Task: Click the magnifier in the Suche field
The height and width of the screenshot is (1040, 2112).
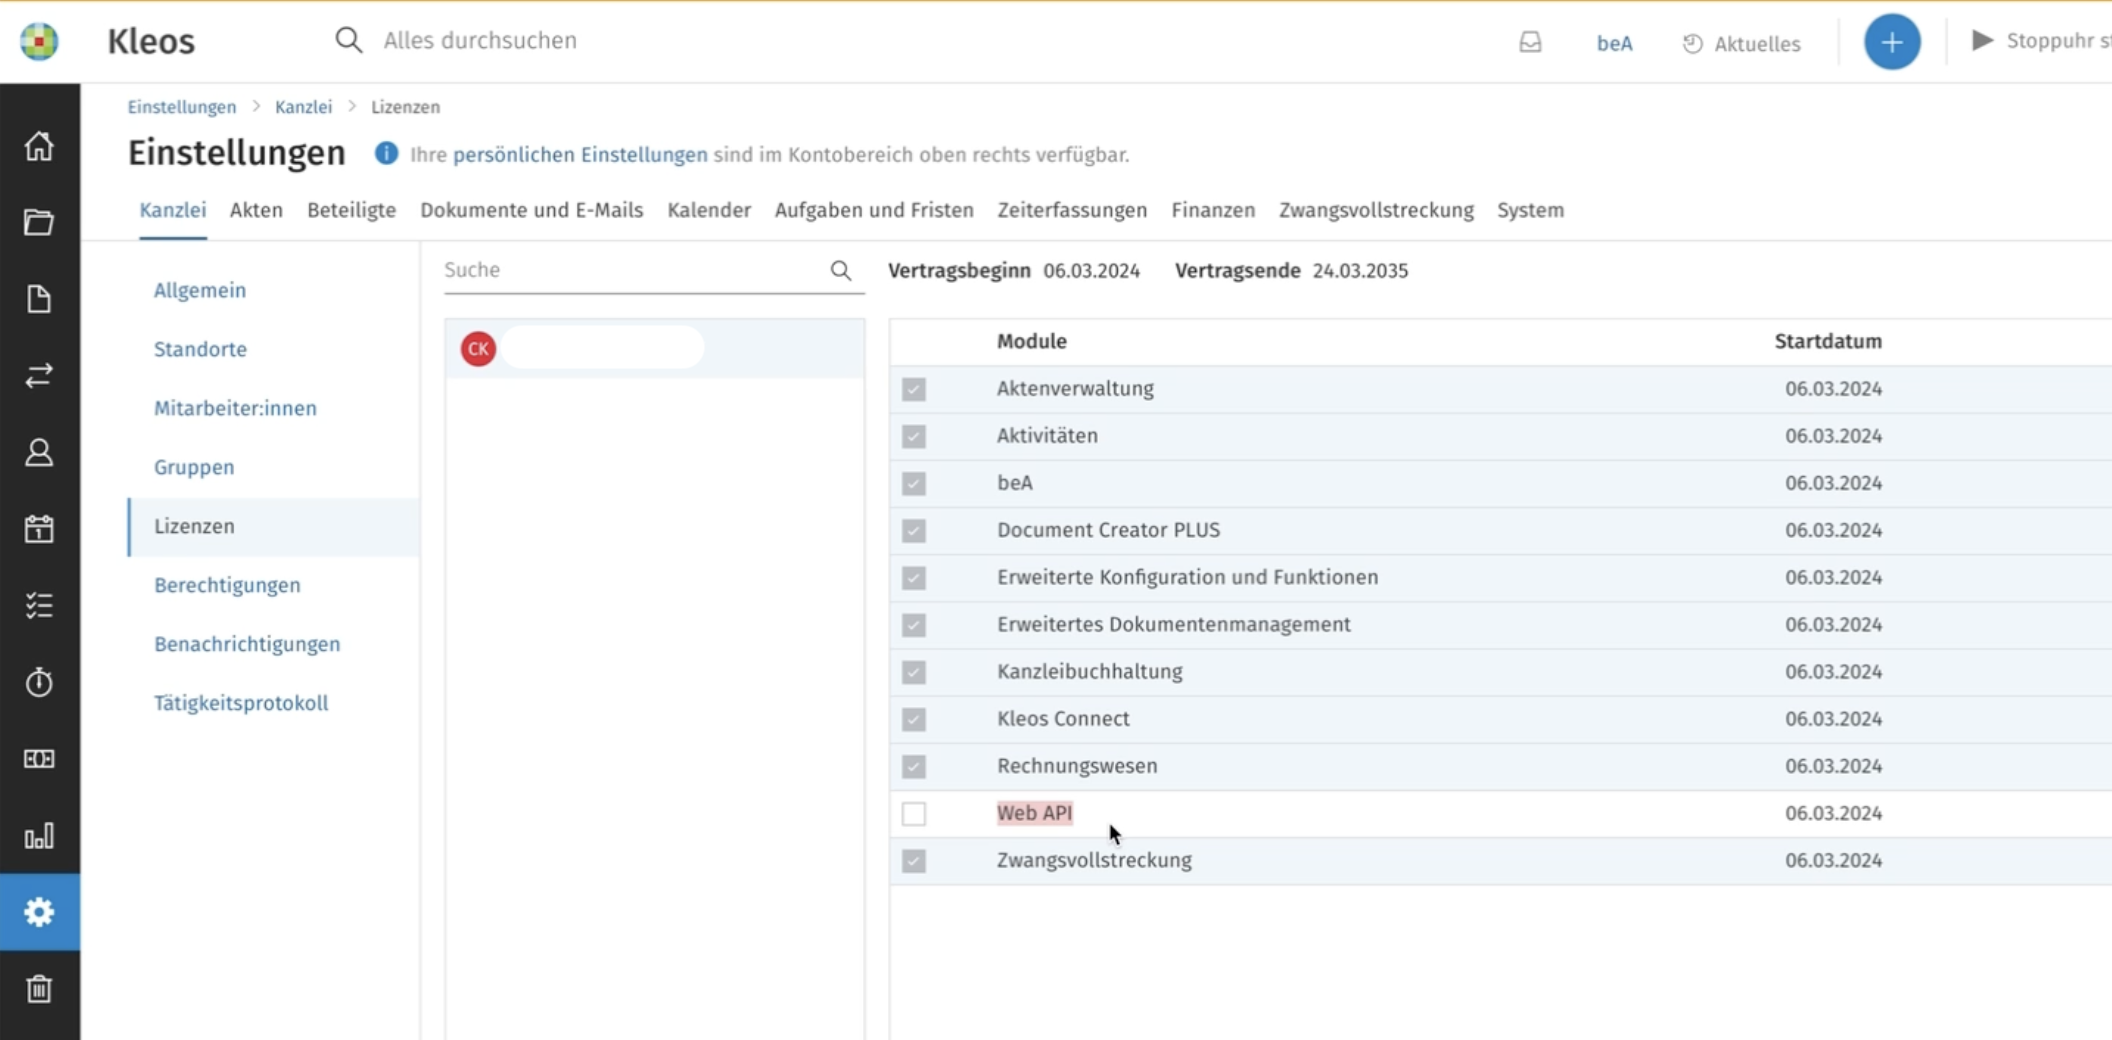Action: pos(841,270)
